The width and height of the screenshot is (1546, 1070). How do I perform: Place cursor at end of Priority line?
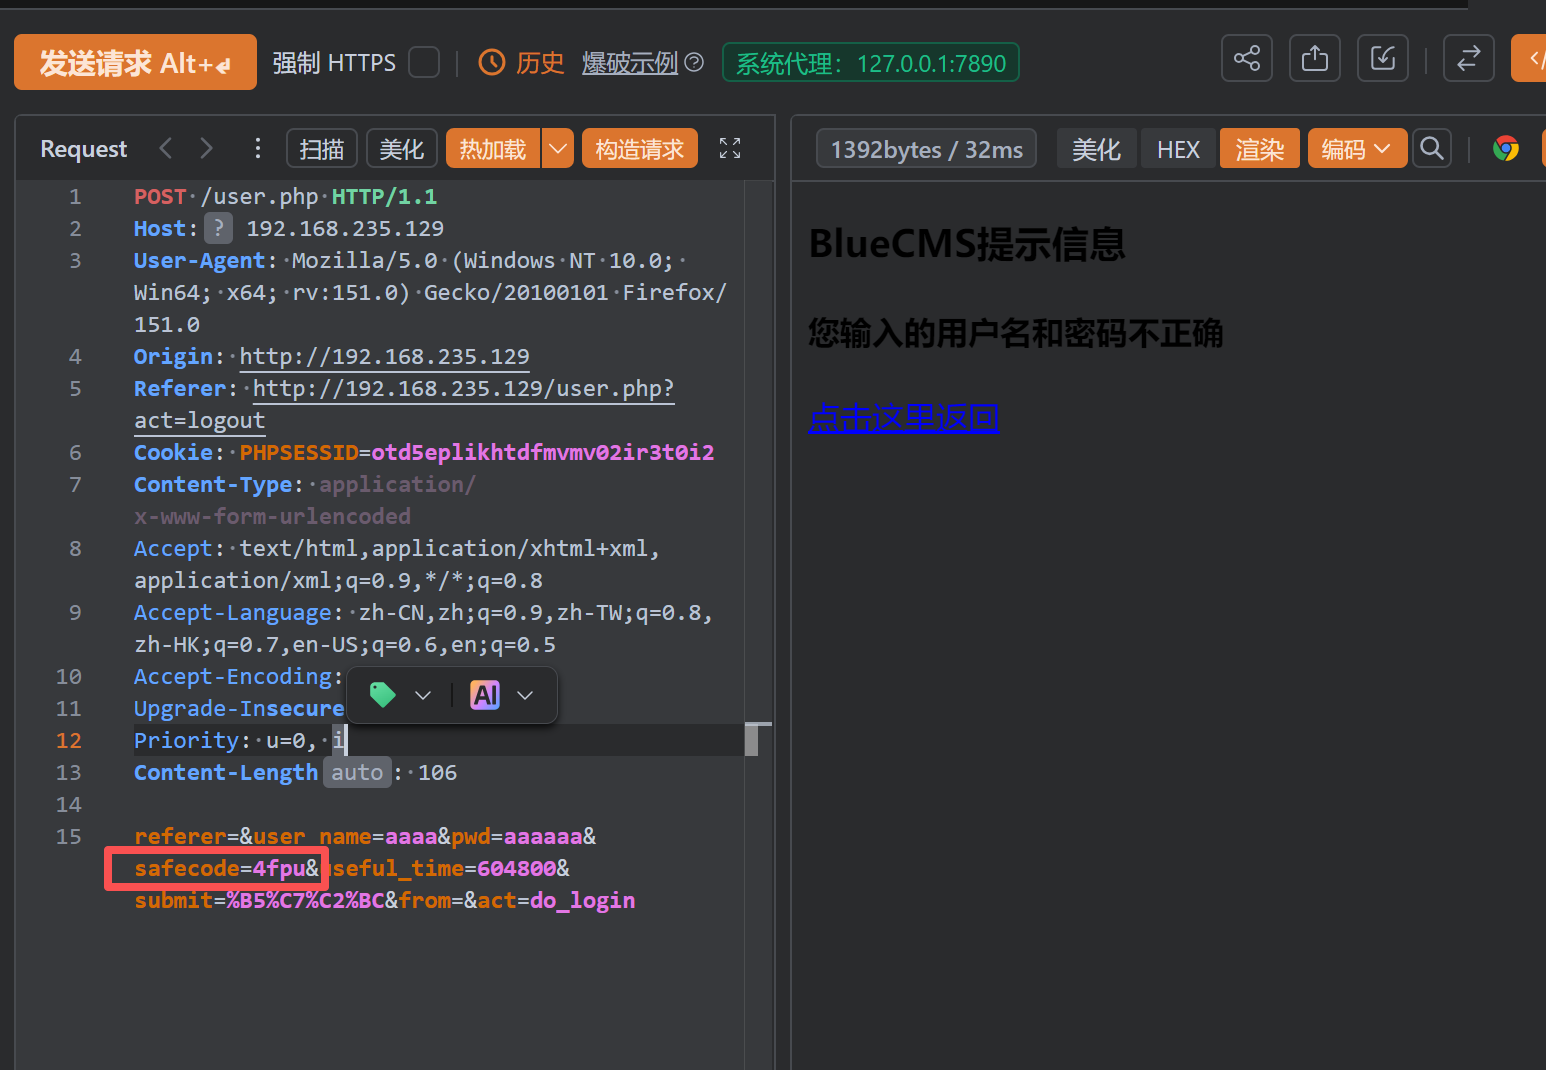point(346,740)
